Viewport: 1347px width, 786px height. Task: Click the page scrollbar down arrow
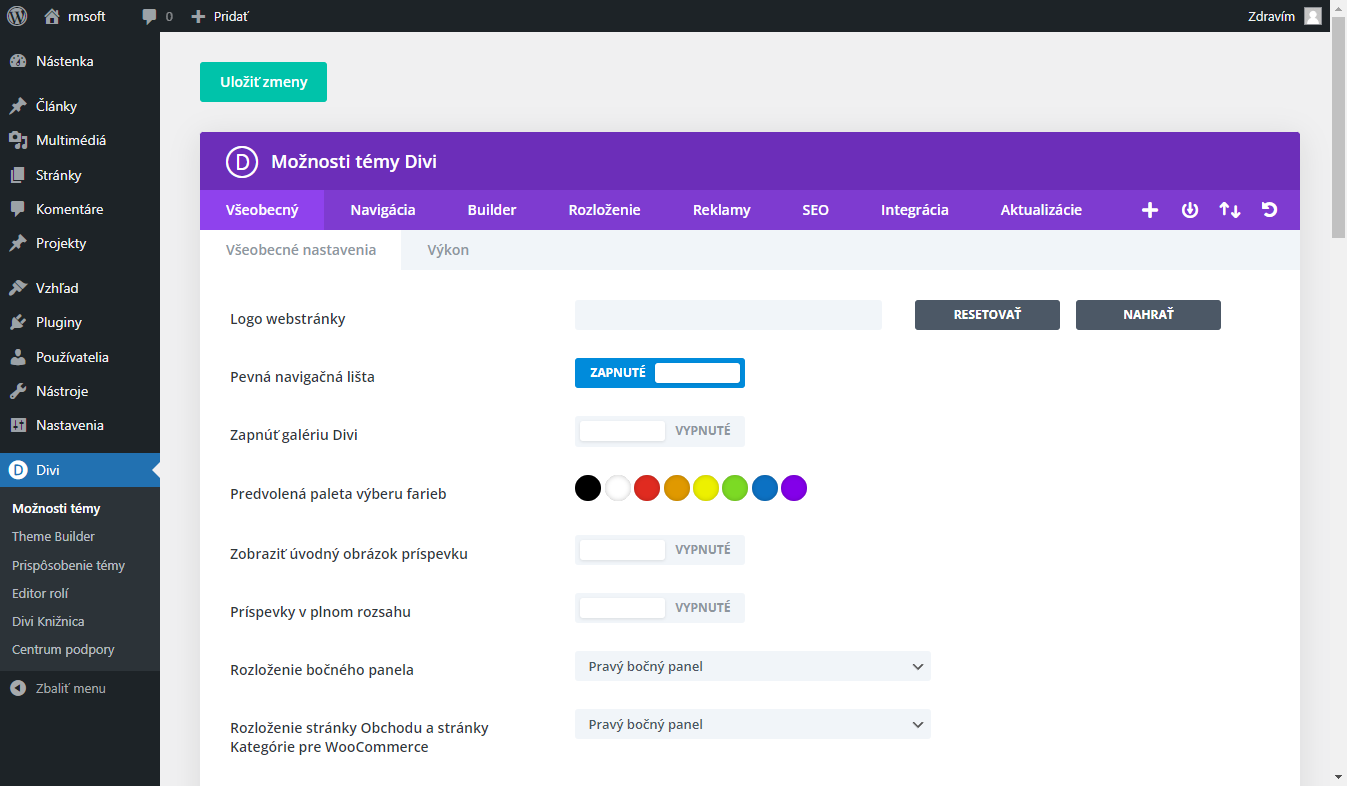[x=1338, y=776]
